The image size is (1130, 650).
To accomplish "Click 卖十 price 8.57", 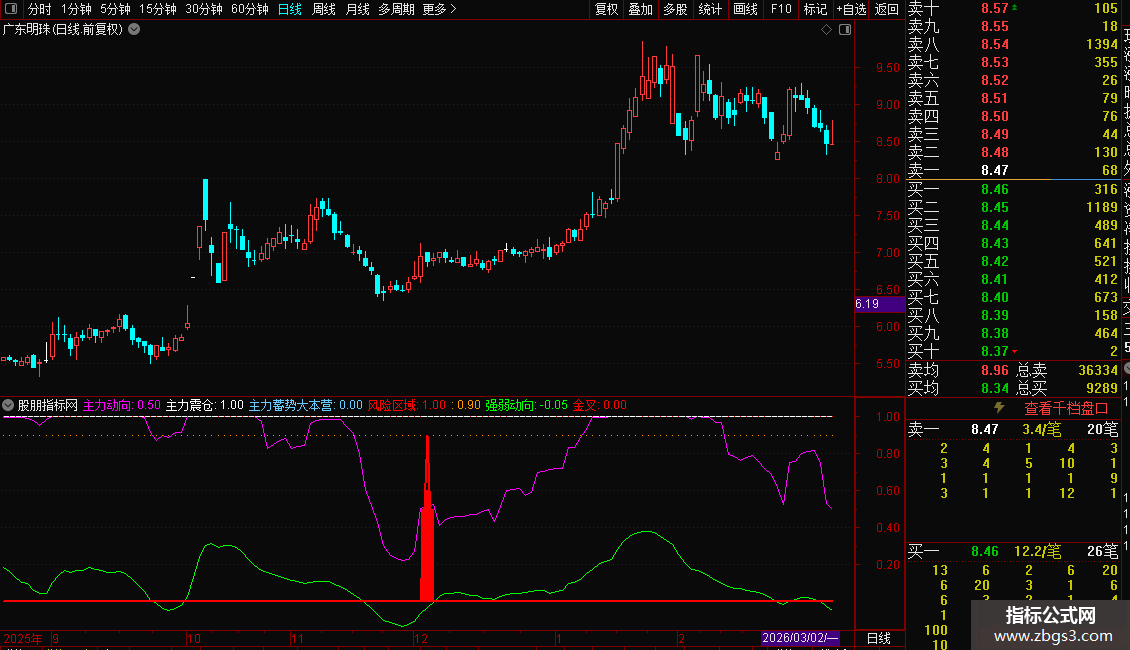I will pyautogui.click(x=995, y=9).
